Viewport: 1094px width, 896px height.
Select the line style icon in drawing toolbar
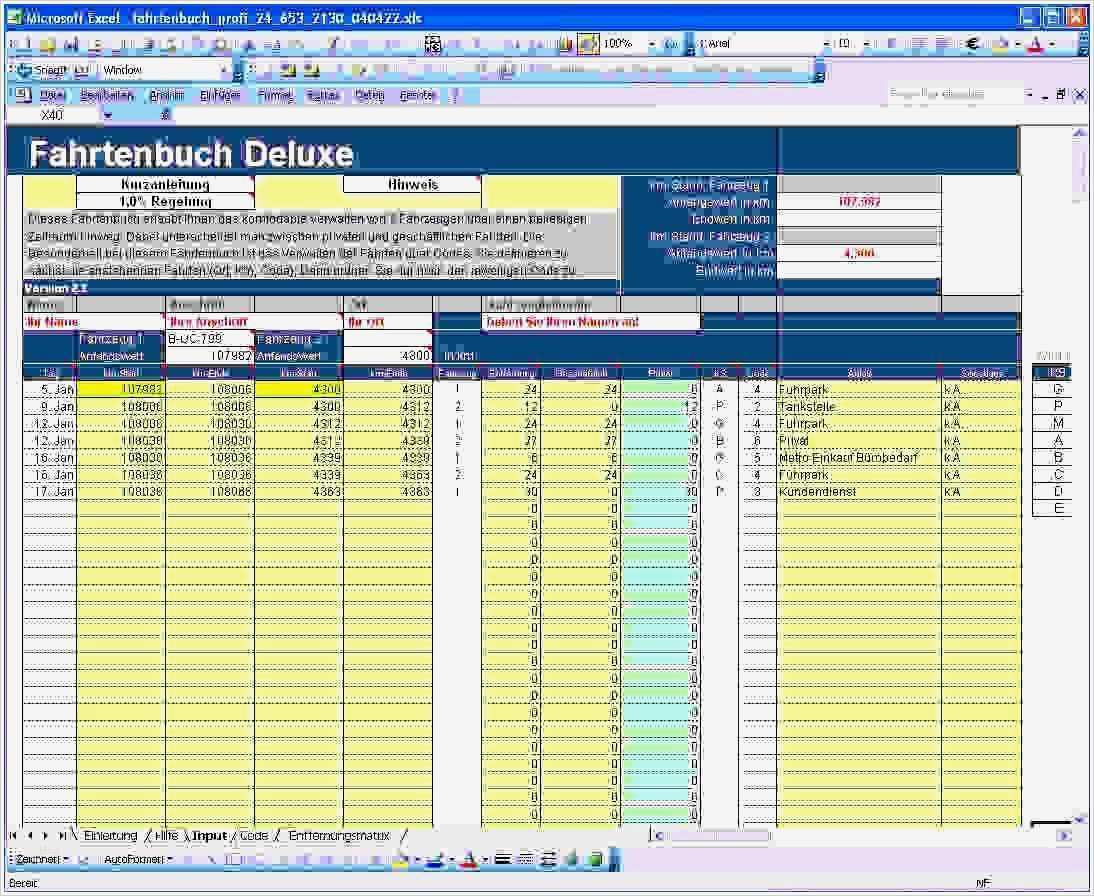502,859
